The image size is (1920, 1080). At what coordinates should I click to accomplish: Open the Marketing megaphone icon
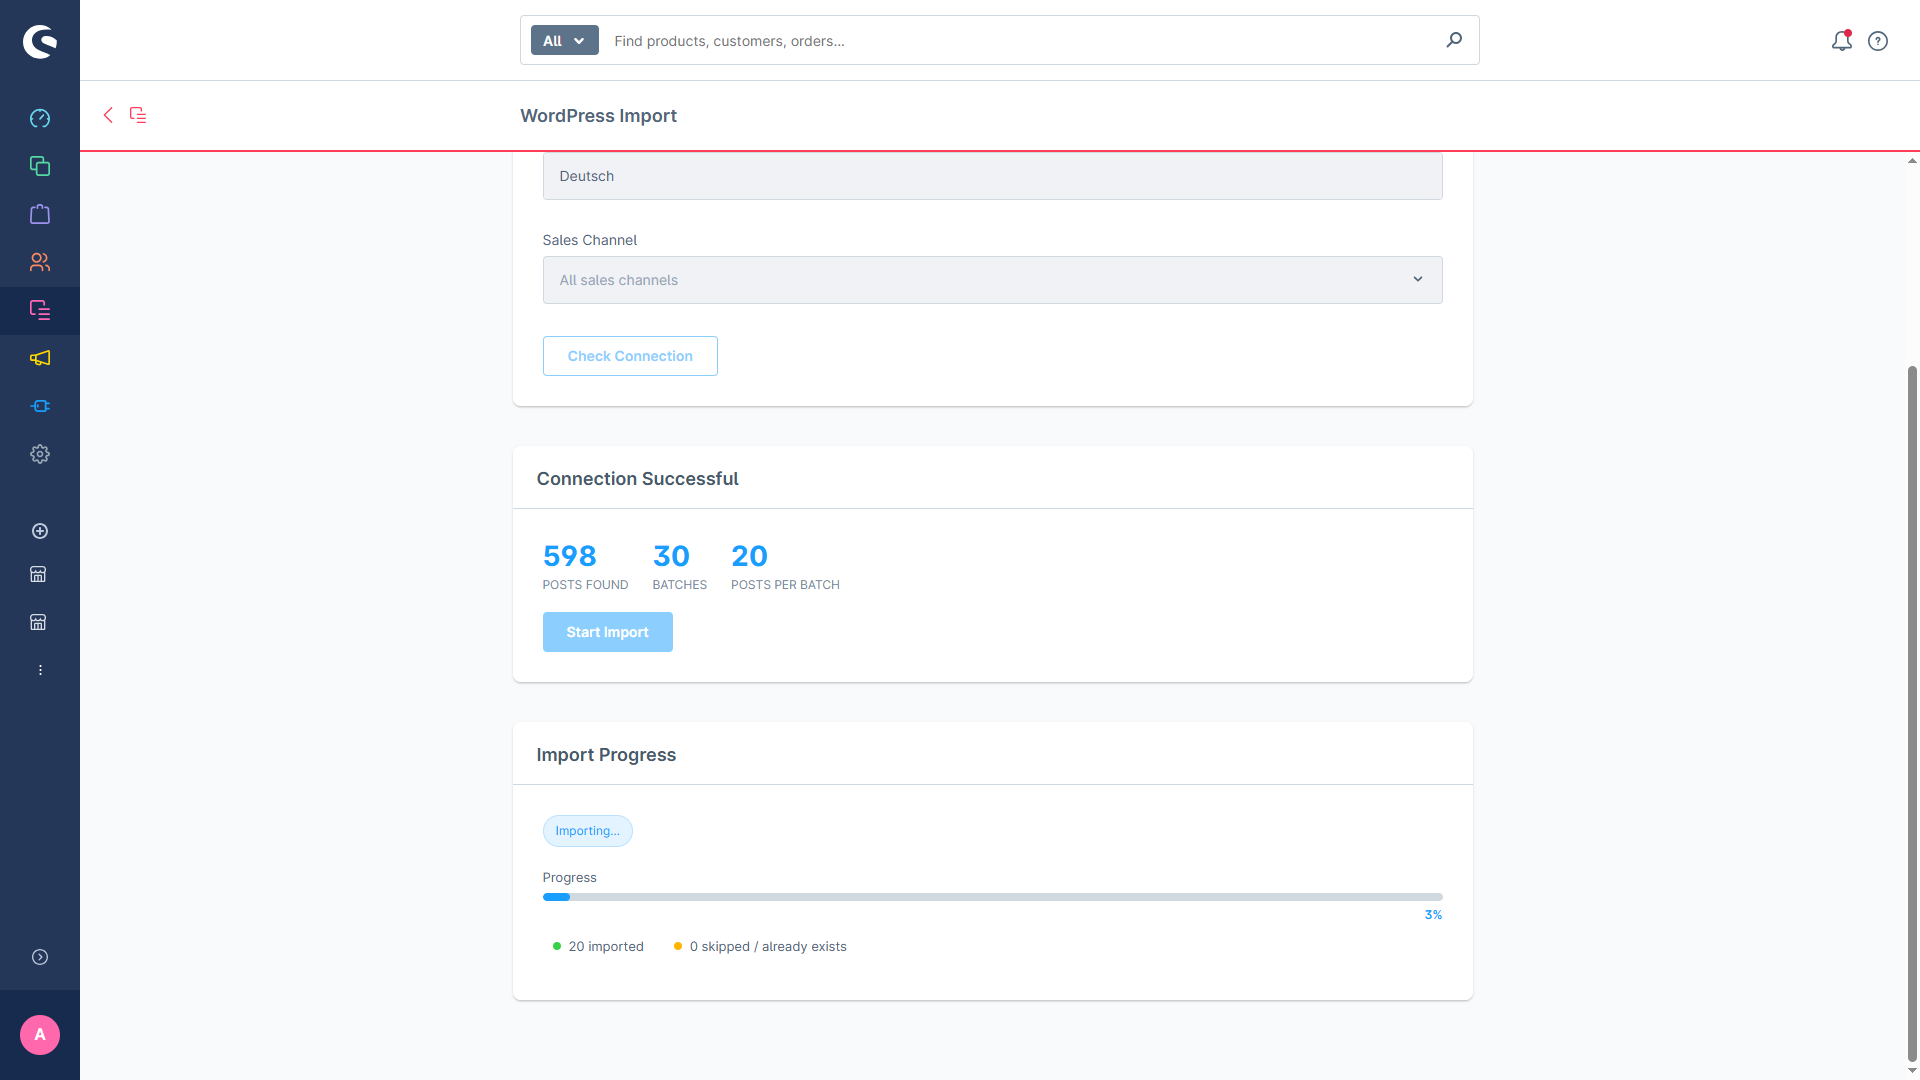pyautogui.click(x=40, y=358)
